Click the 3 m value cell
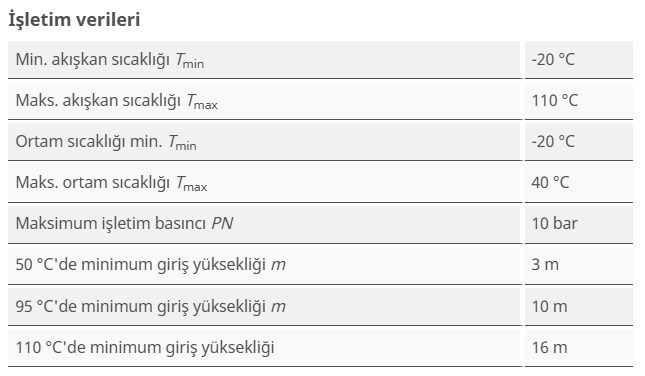The image size is (645, 376). pos(579,265)
